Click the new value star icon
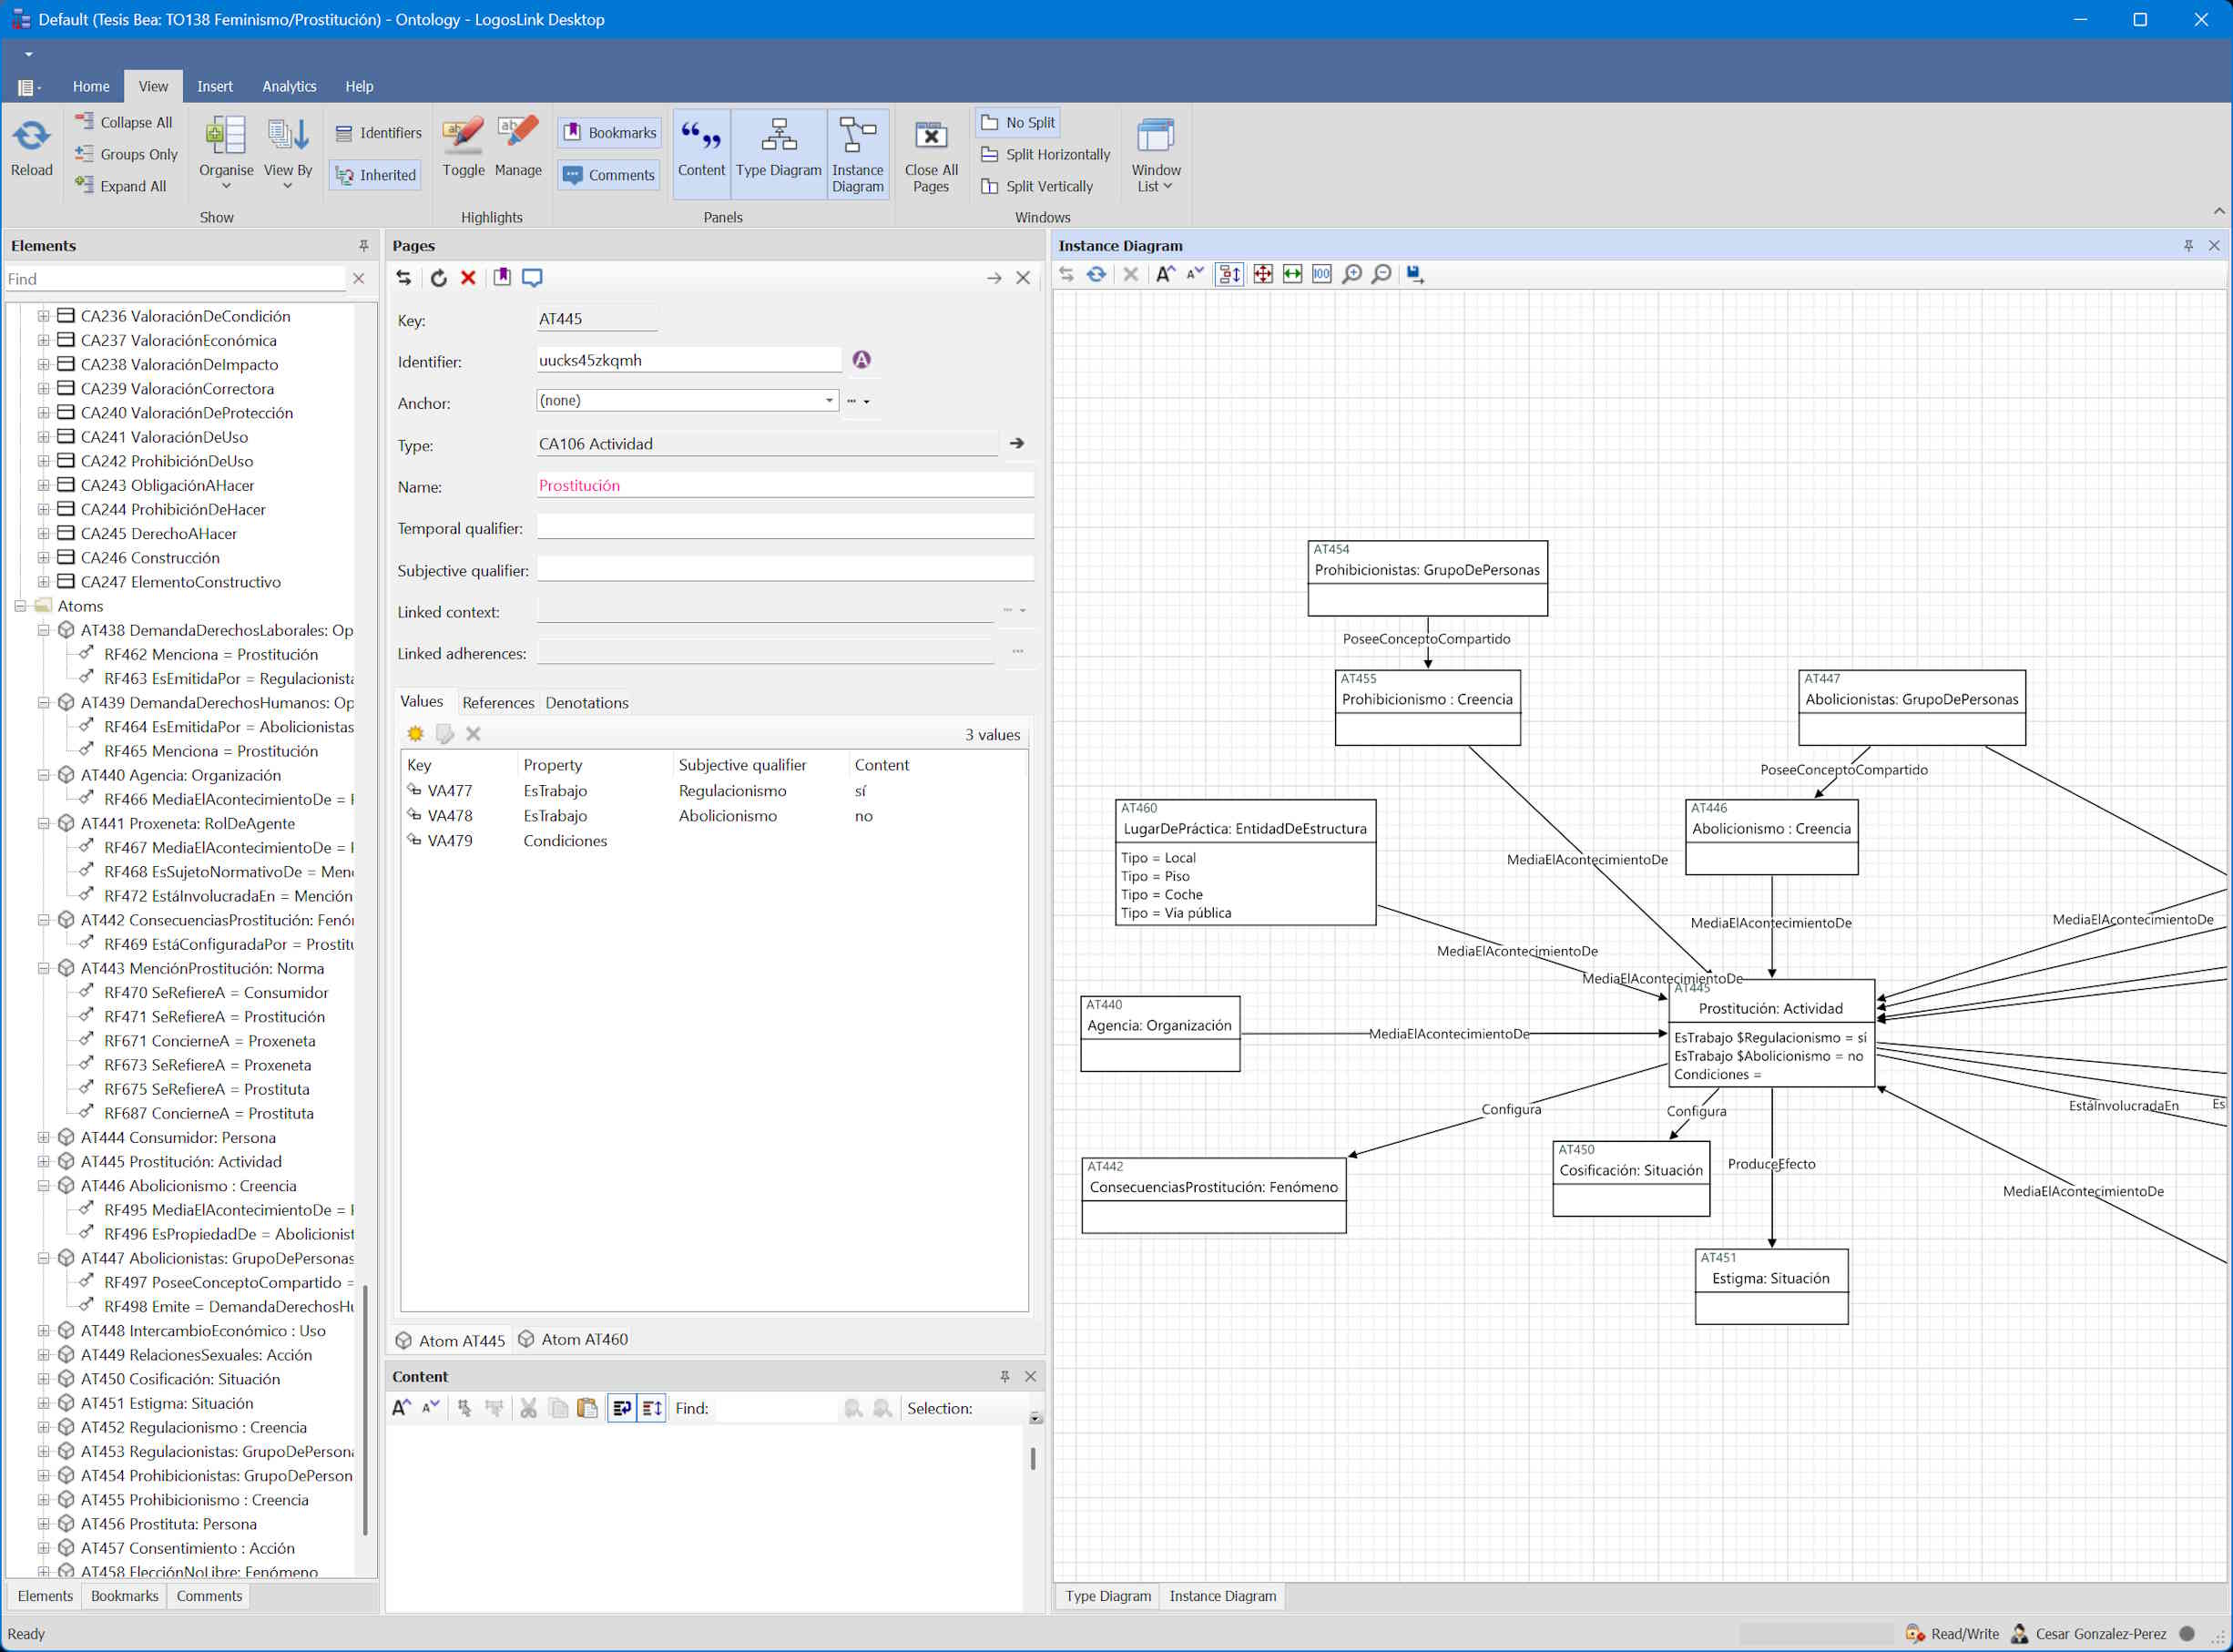2233x1652 pixels. point(416,734)
